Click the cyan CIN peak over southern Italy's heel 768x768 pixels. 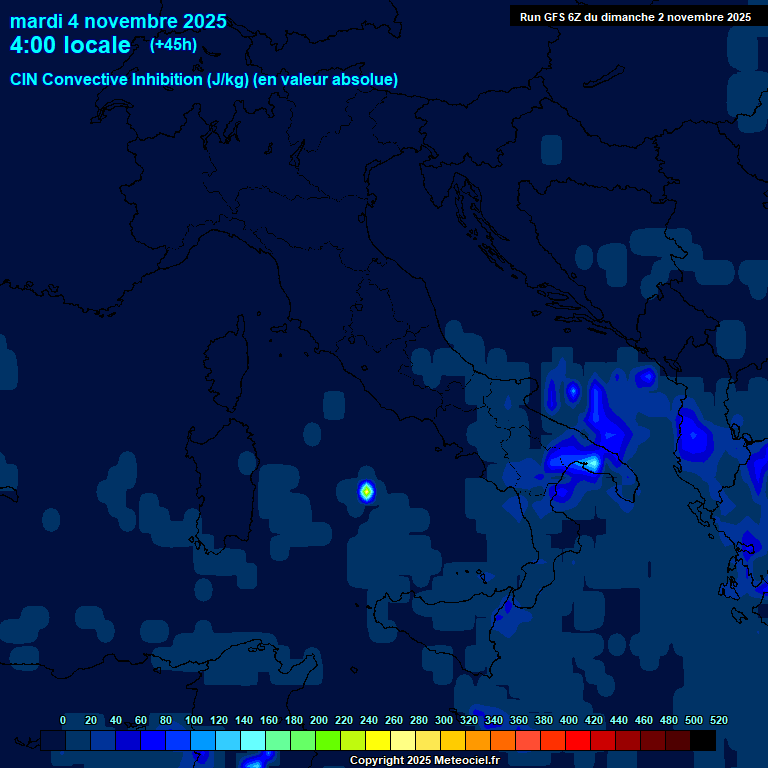[592, 462]
